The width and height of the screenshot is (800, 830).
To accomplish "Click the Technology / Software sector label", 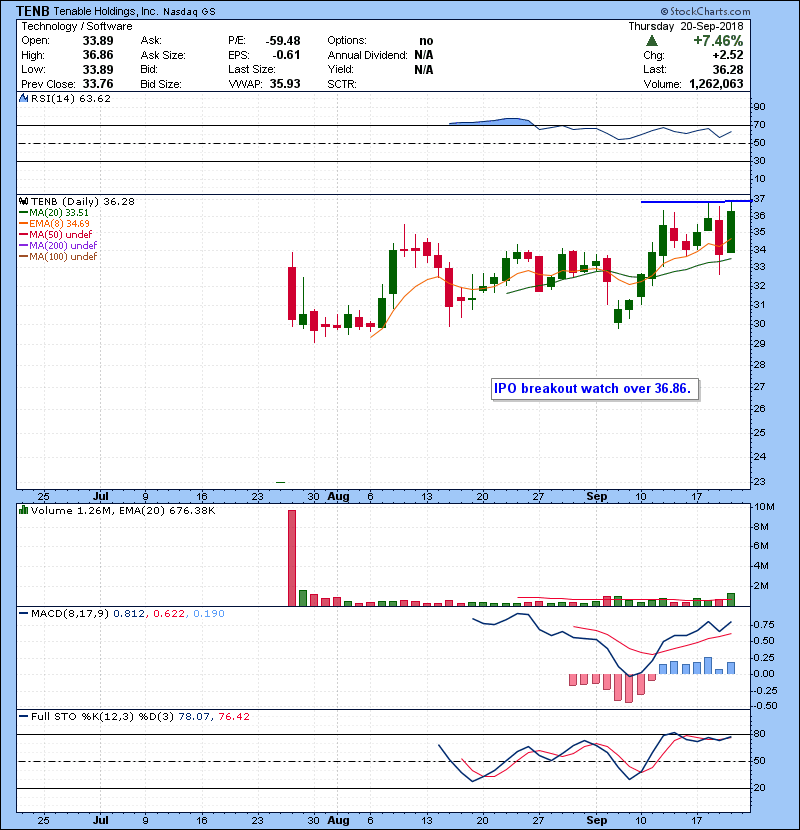I will pos(77,26).
